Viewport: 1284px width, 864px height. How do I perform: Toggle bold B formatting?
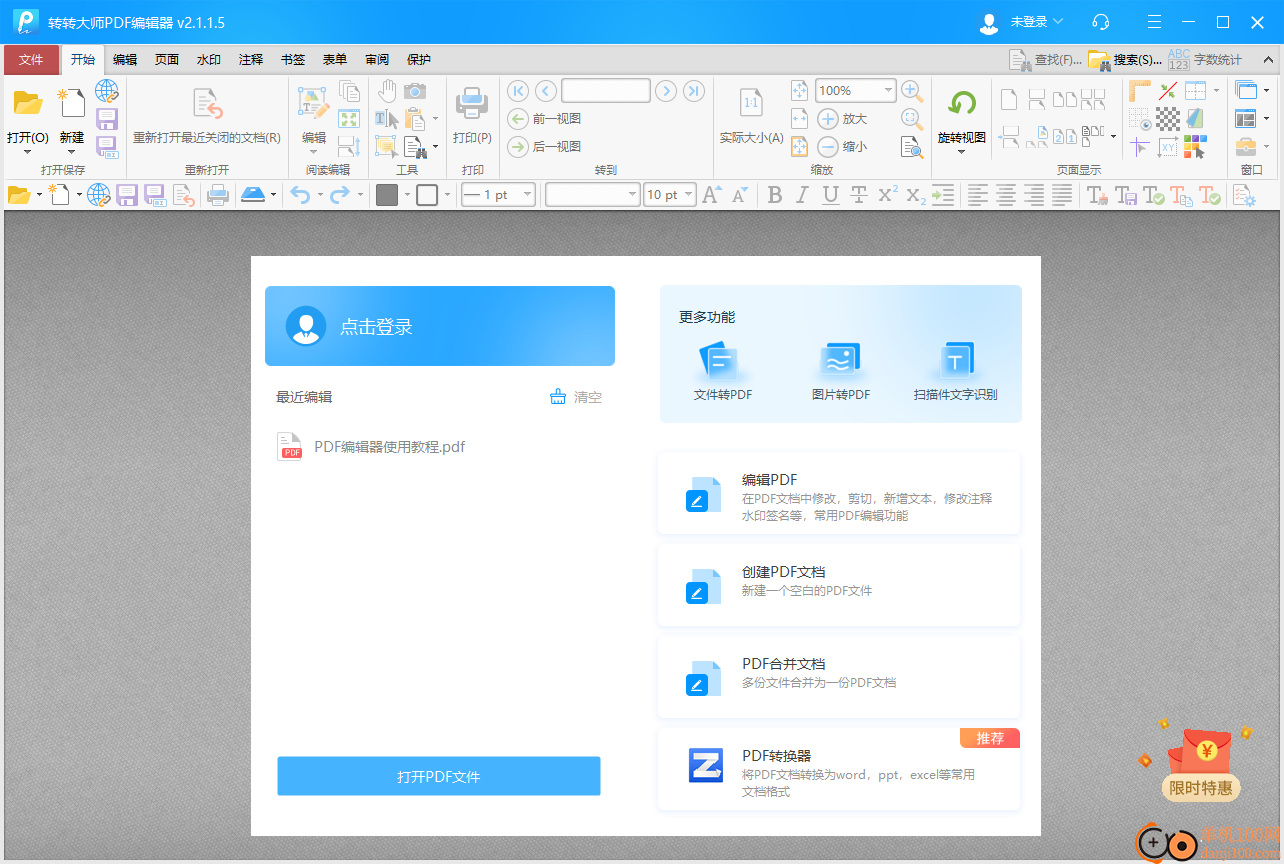[x=775, y=195]
